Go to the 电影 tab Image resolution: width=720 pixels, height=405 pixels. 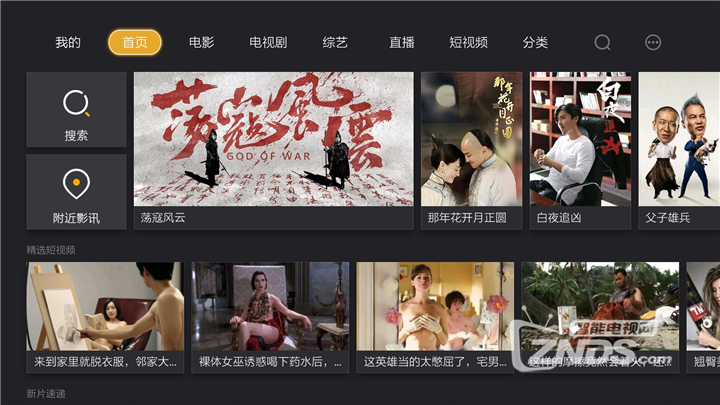point(202,43)
